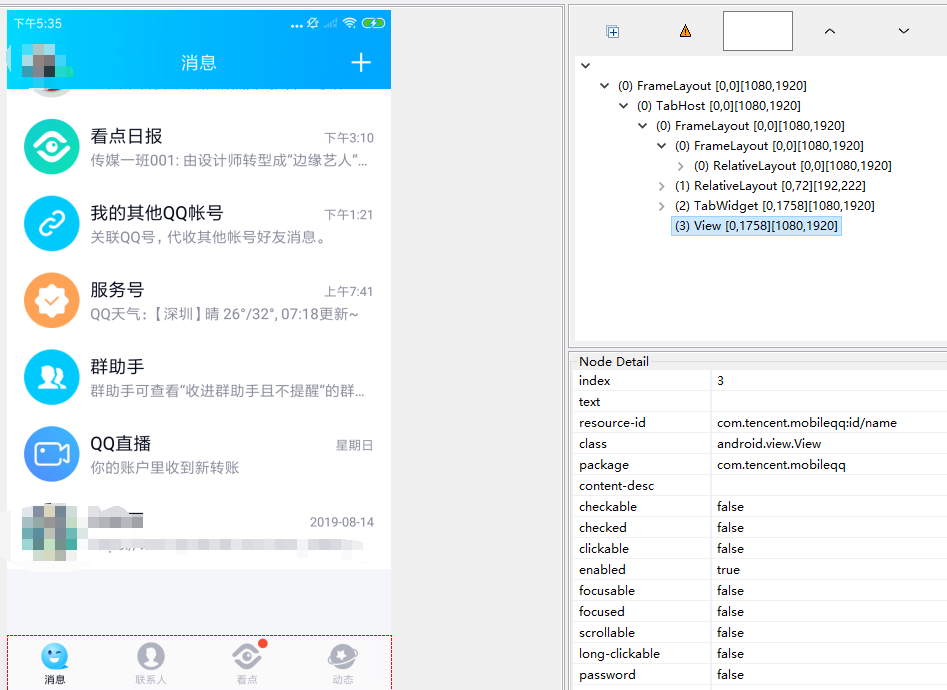
Task: Click the 下午3:10 timestamp
Action: click(x=349, y=138)
